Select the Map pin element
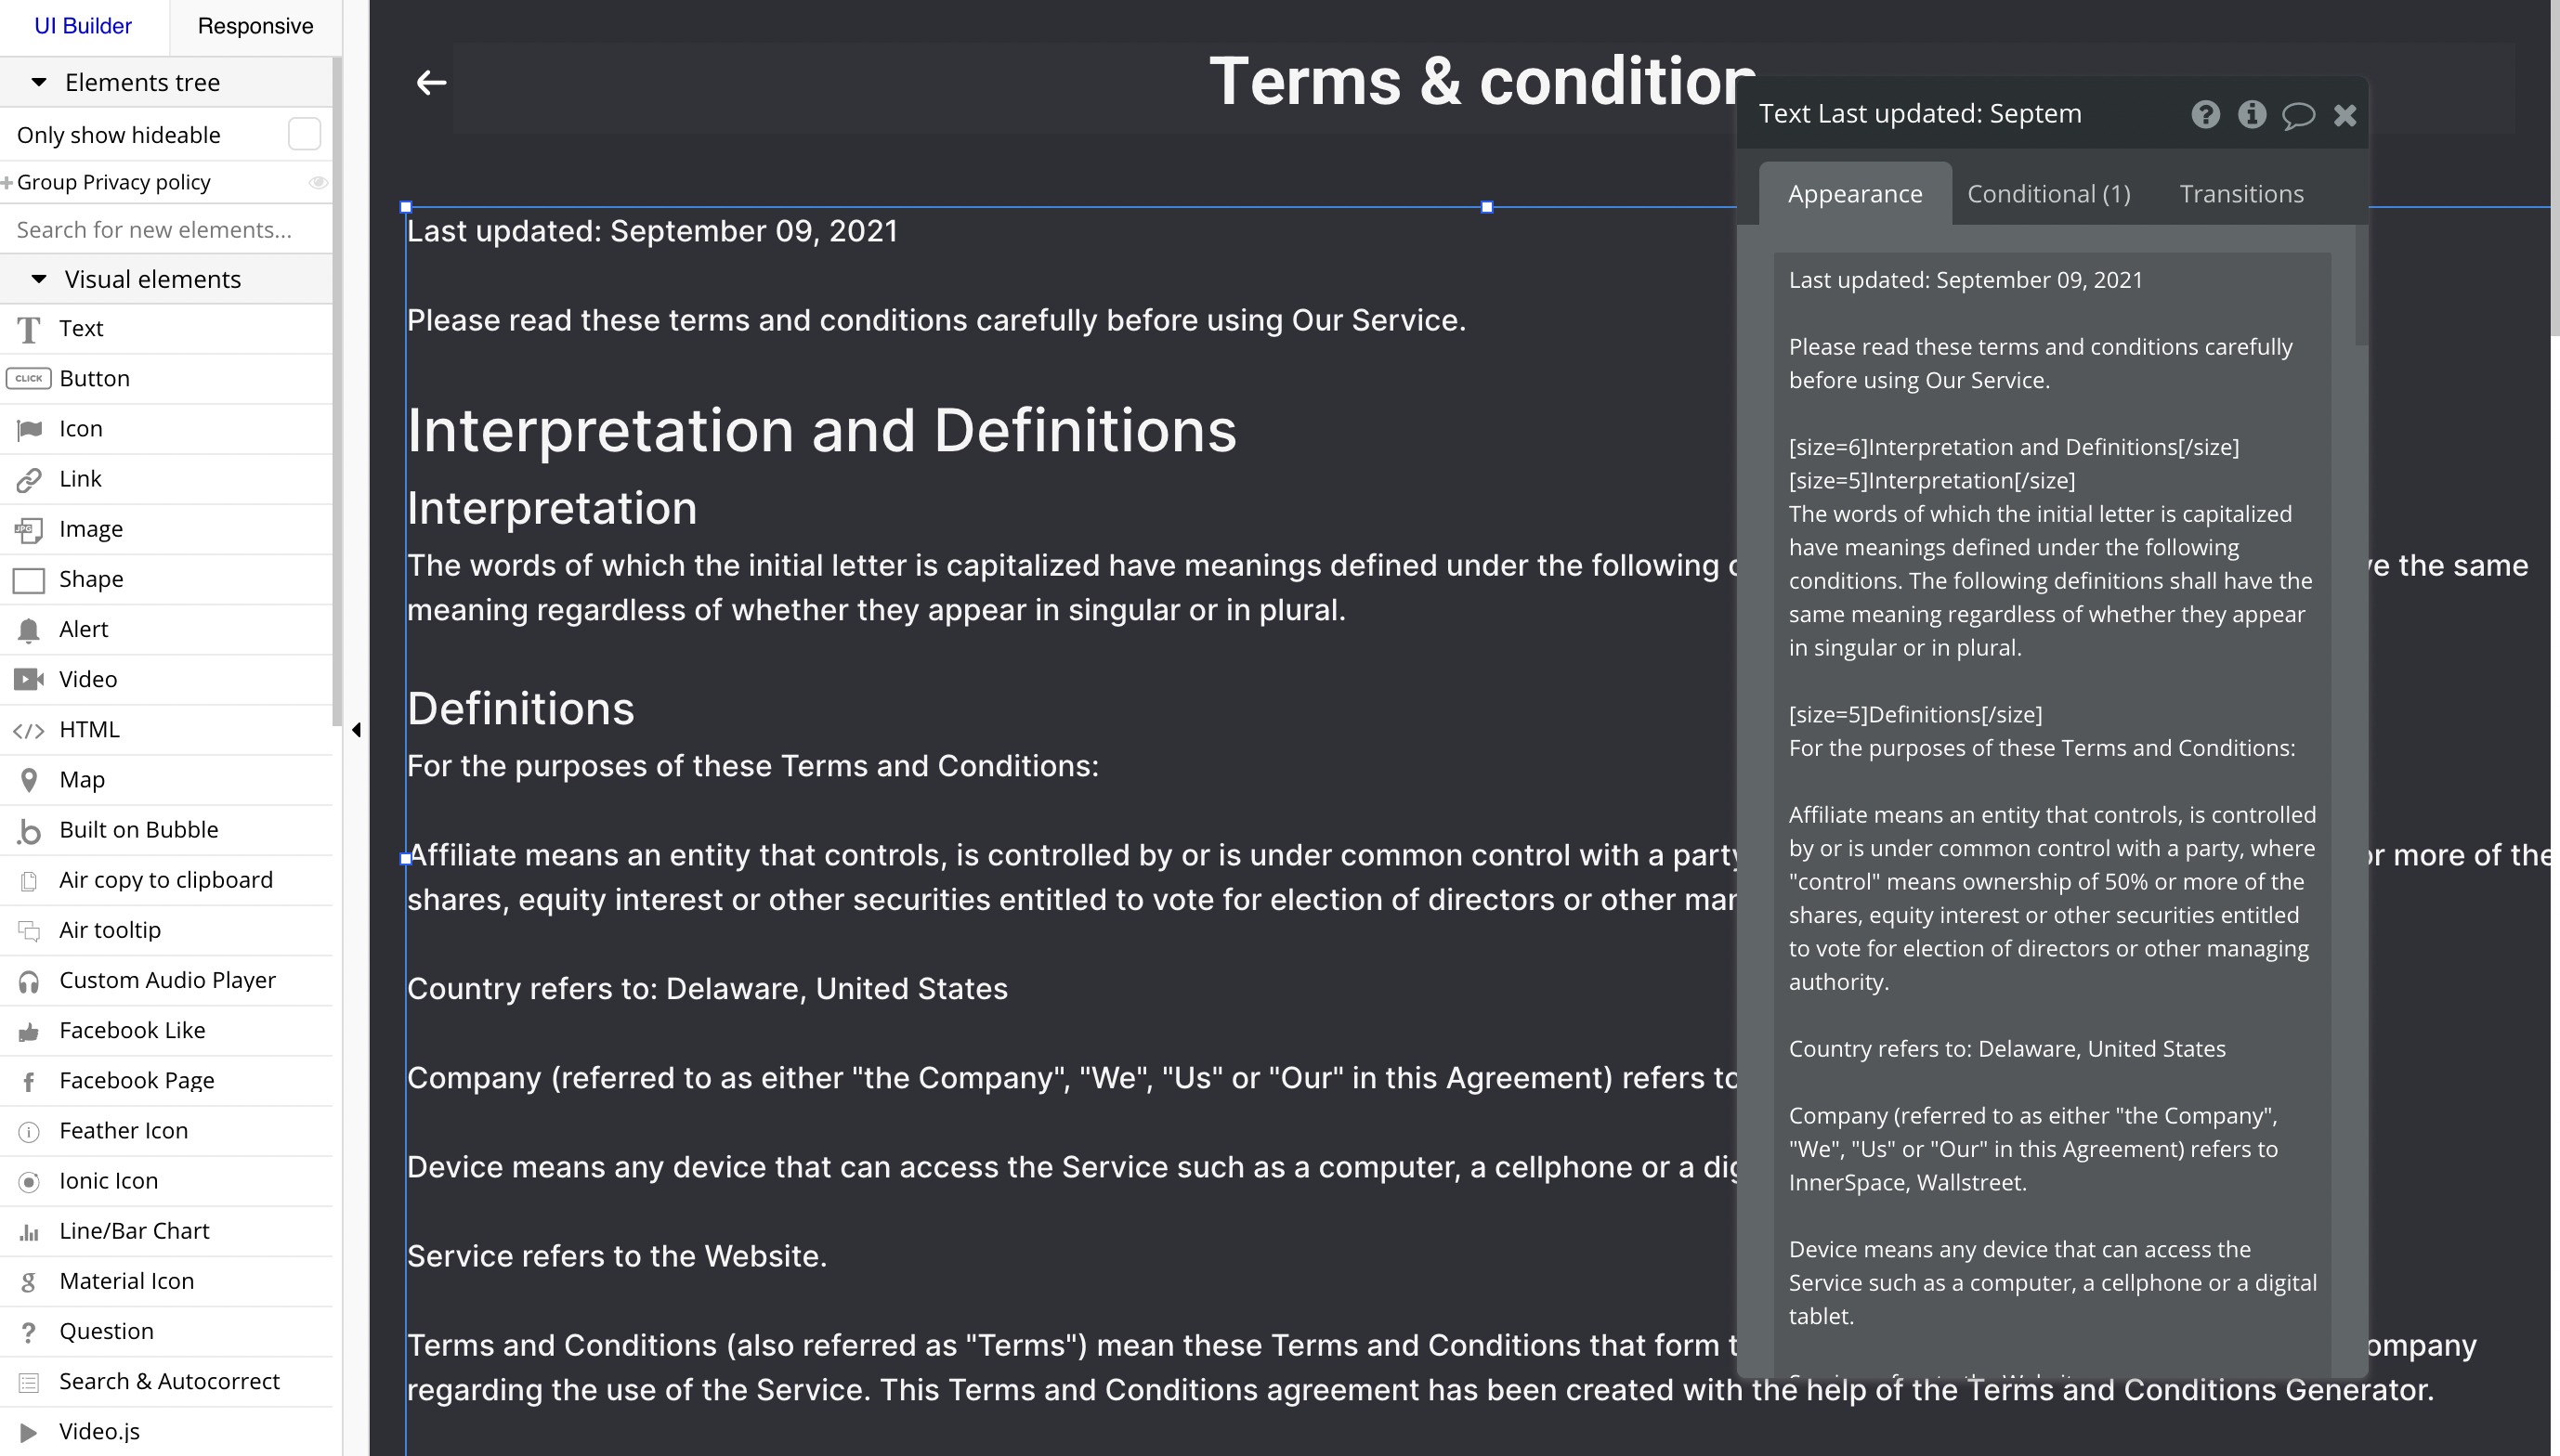2560x1456 pixels. click(x=29, y=780)
